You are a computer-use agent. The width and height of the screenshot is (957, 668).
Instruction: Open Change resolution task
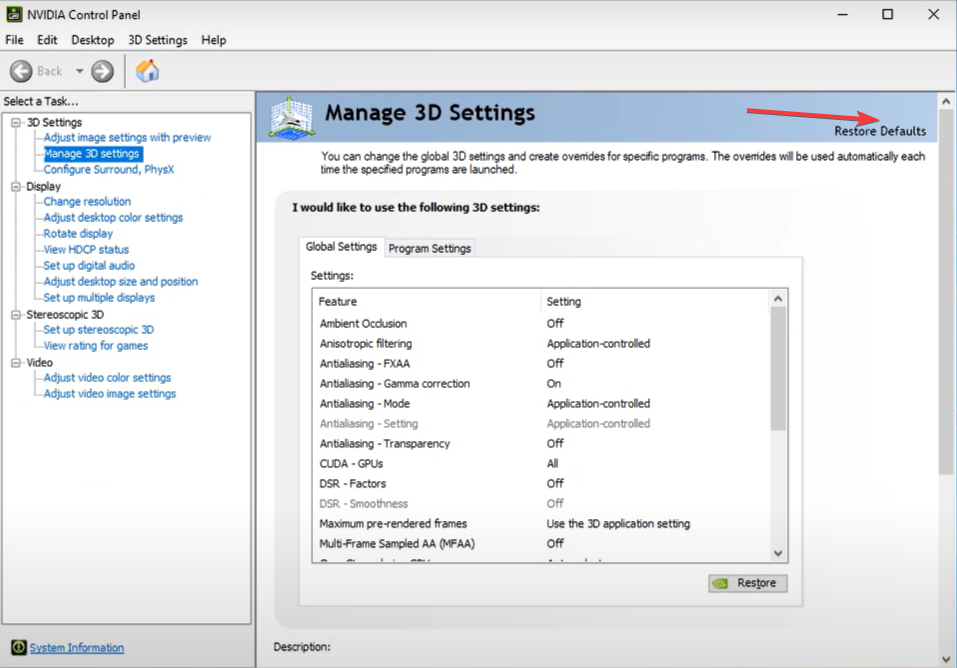point(87,201)
